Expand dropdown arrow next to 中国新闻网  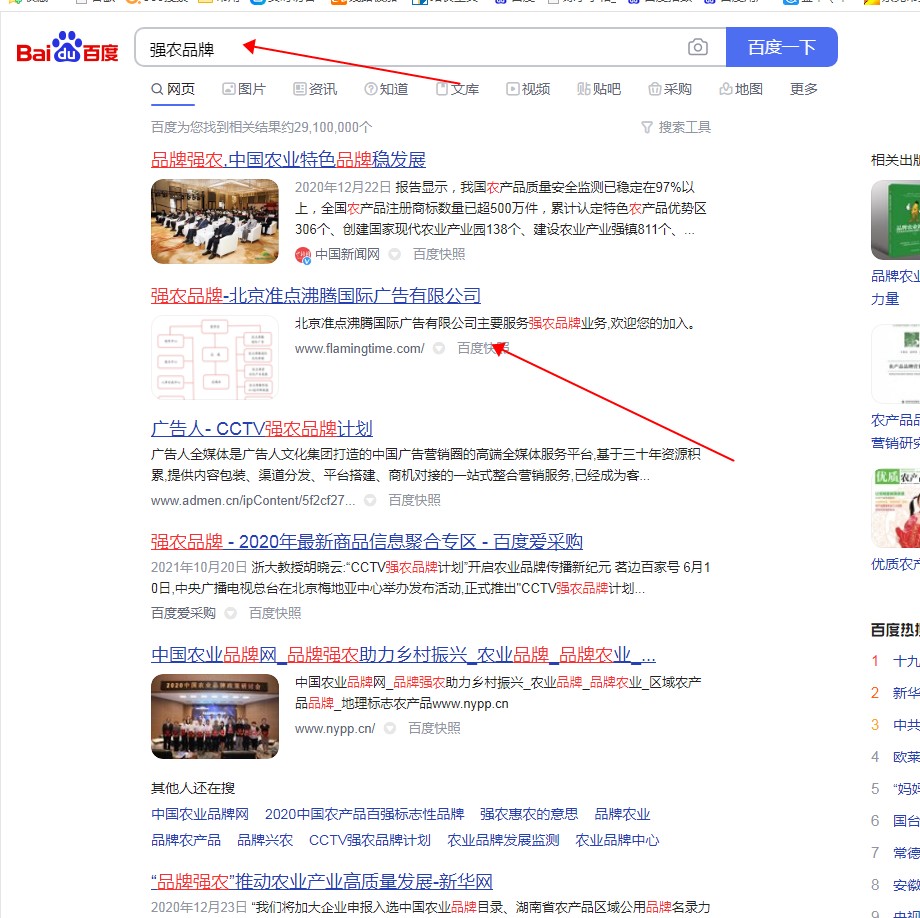(395, 255)
